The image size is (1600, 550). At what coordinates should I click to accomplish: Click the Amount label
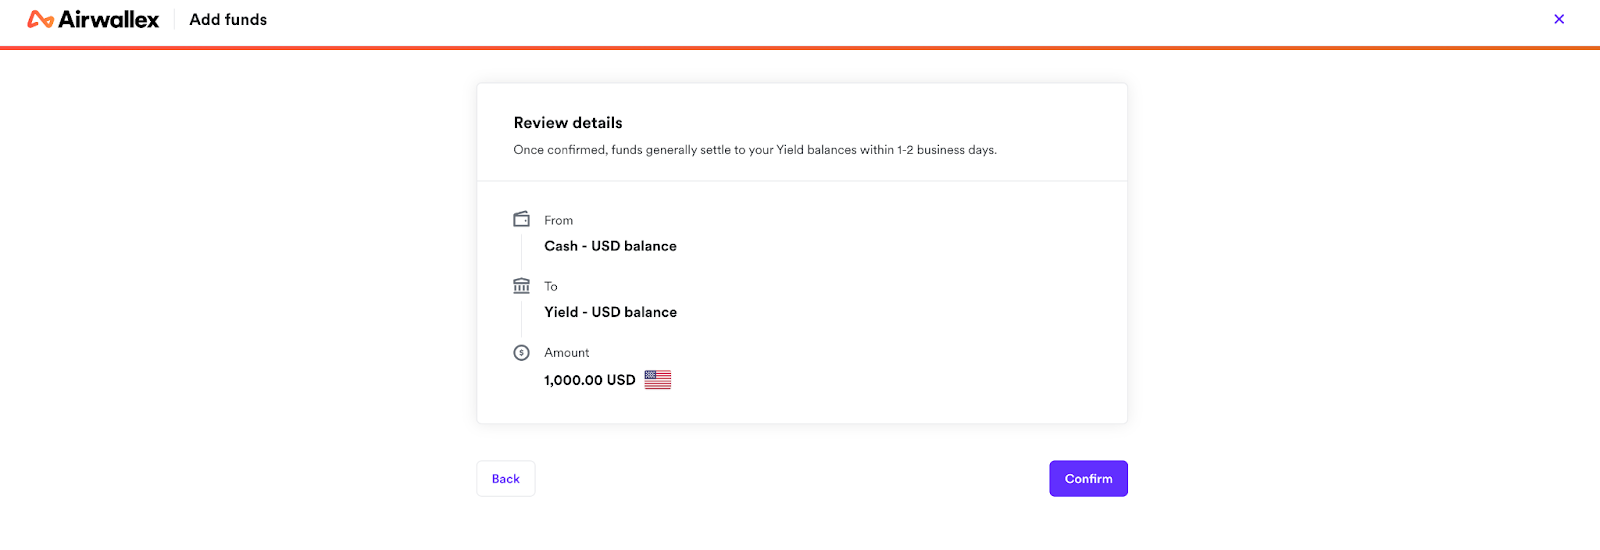coord(567,353)
